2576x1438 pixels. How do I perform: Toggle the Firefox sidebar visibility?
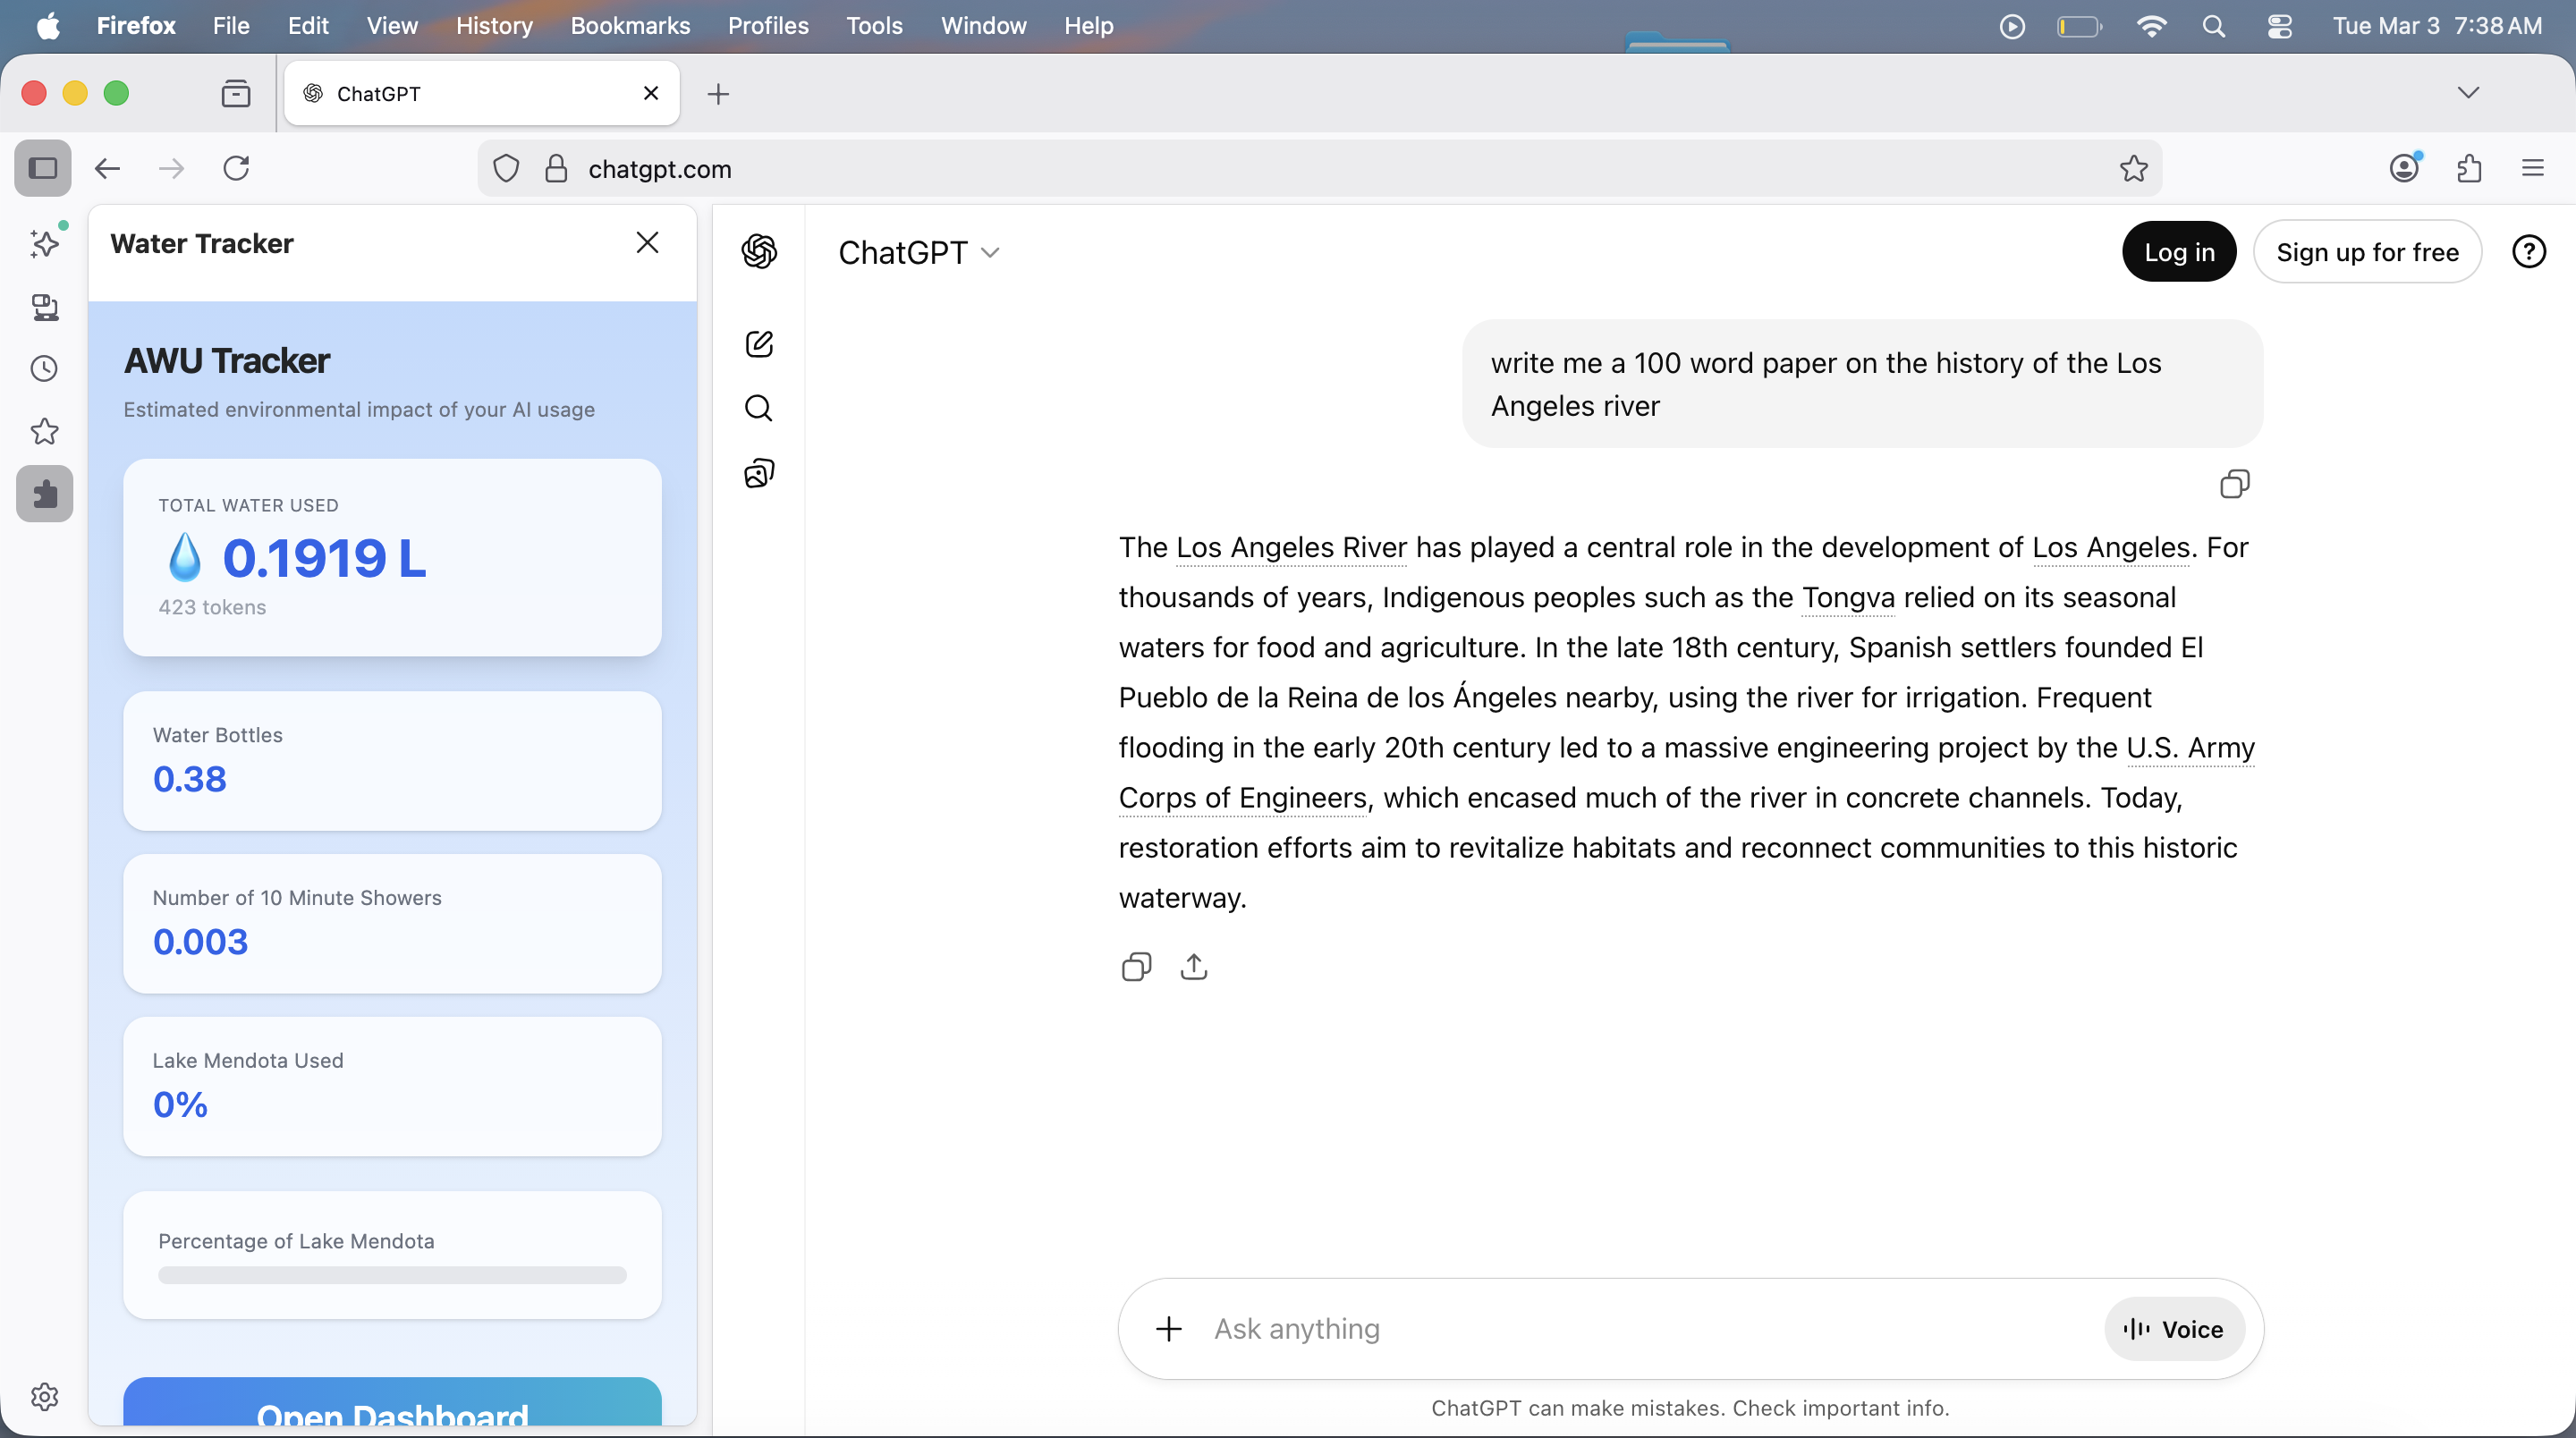[x=42, y=168]
